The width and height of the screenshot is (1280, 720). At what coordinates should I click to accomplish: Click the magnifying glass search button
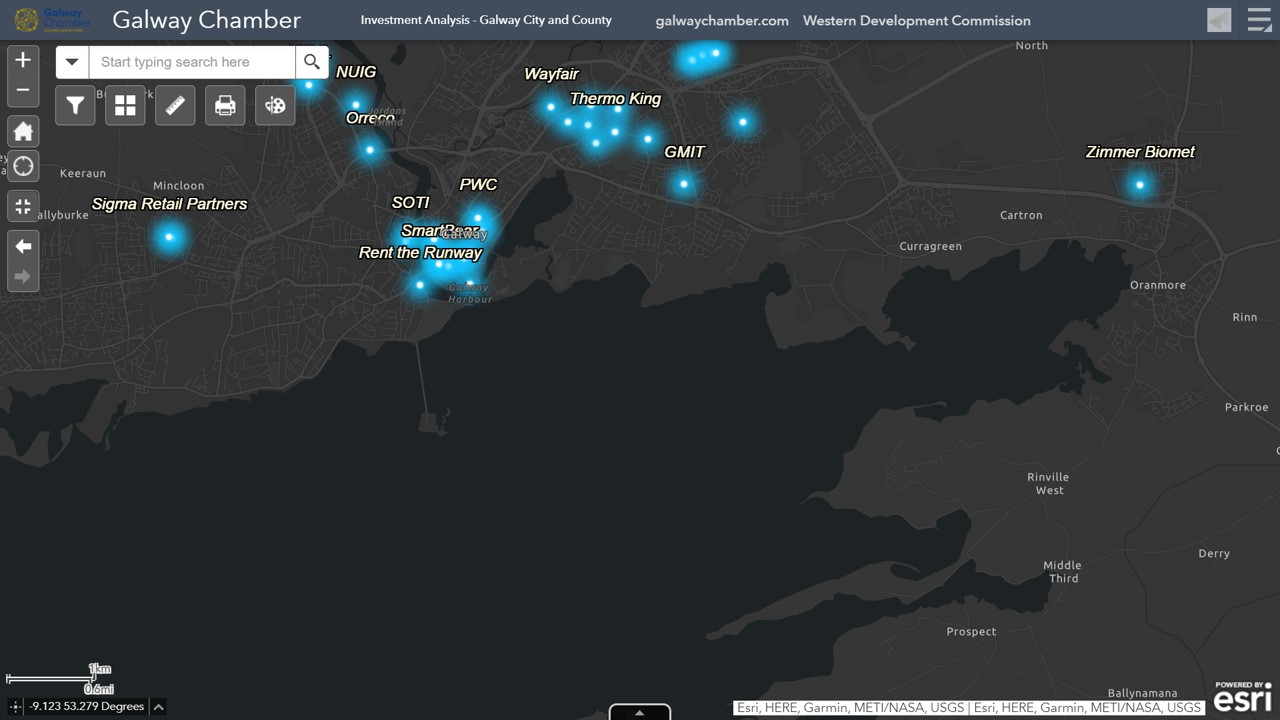click(x=312, y=62)
